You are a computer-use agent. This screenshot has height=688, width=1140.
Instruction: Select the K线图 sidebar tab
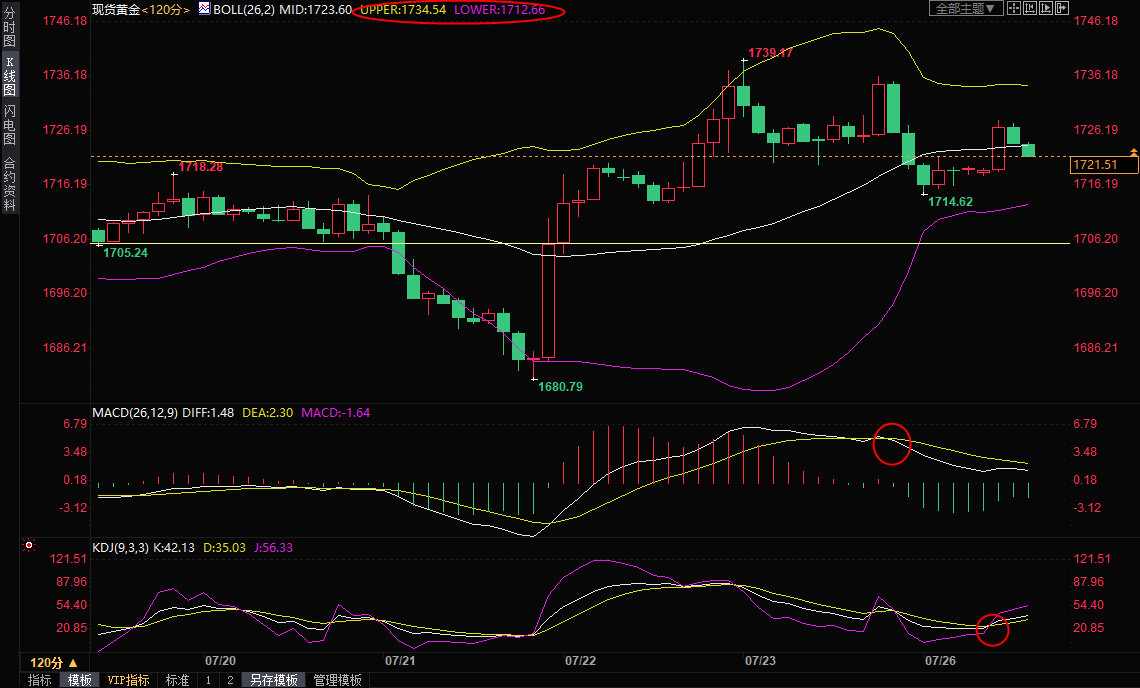pyautogui.click(x=10, y=77)
